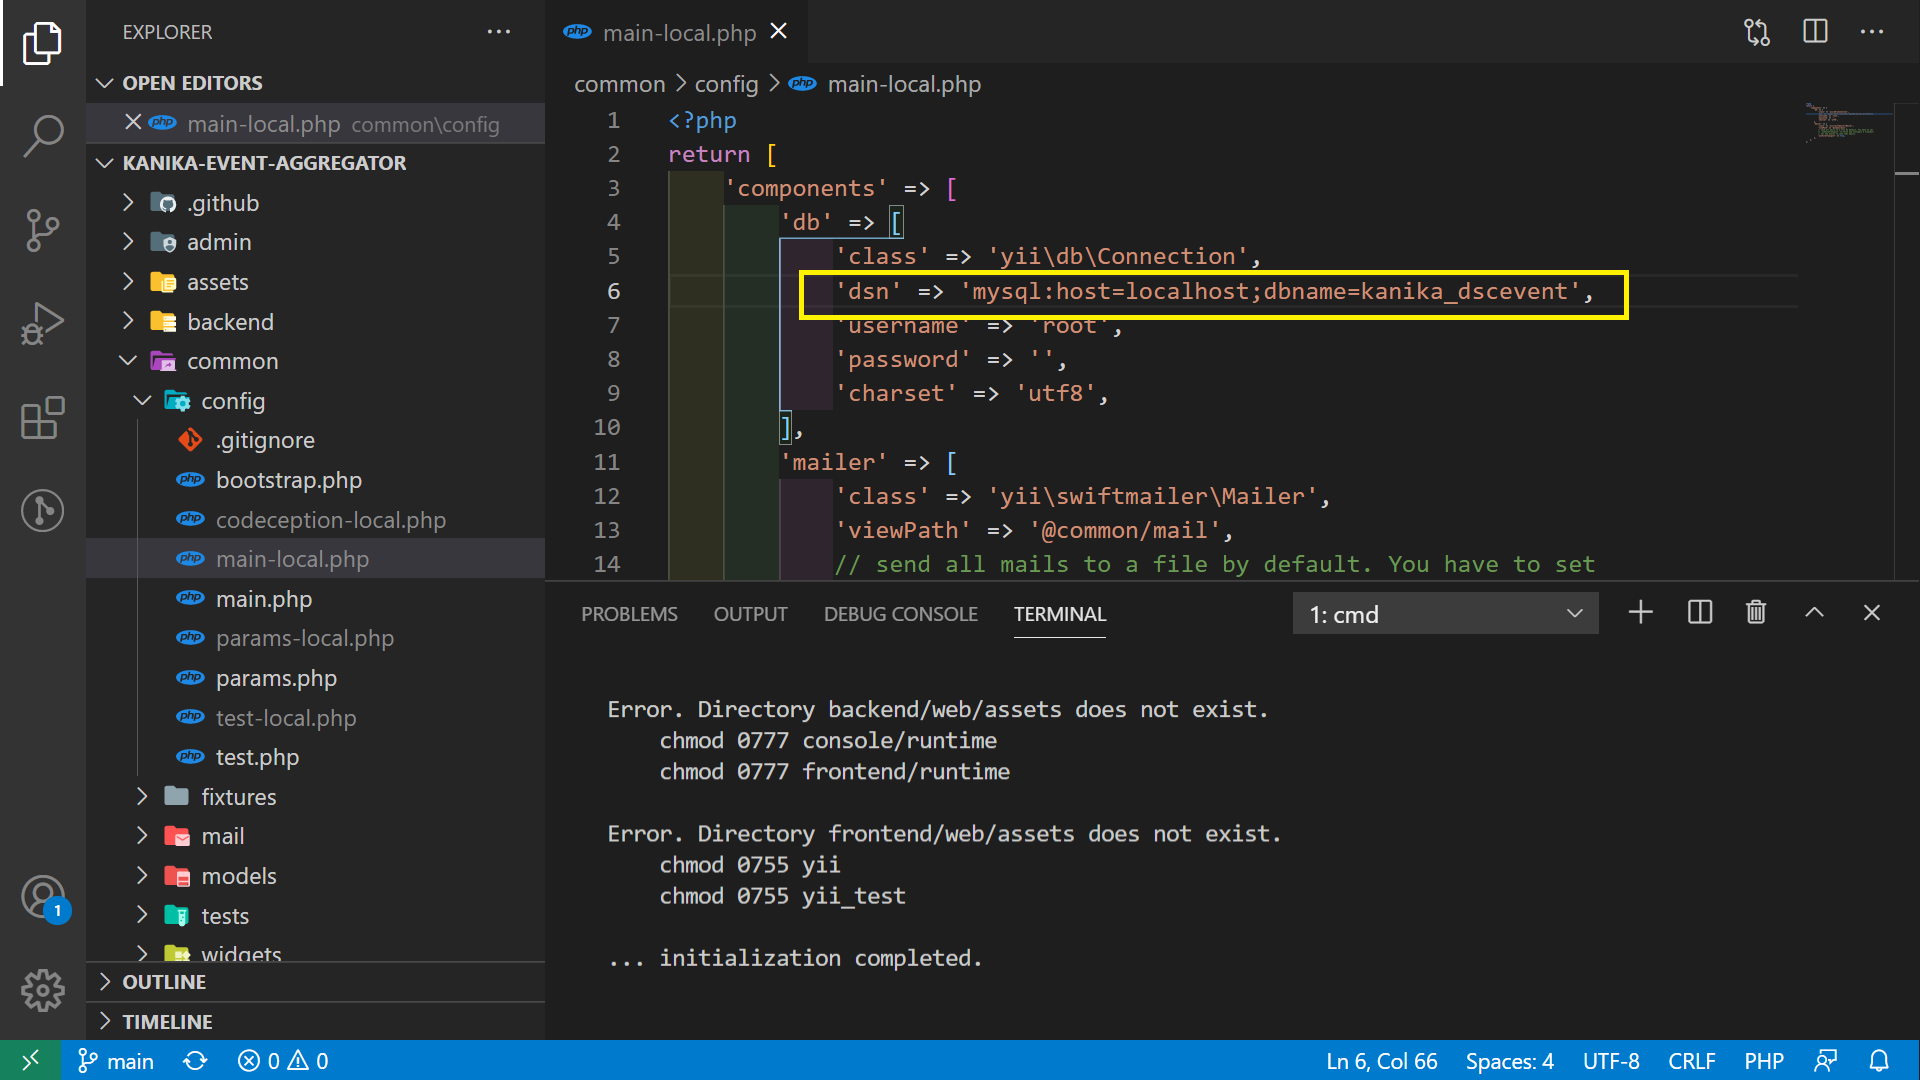The width and height of the screenshot is (1920, 1080).
Task: Select terminal from 1: cmd dropdown
Action: [x=1445, y=614]
